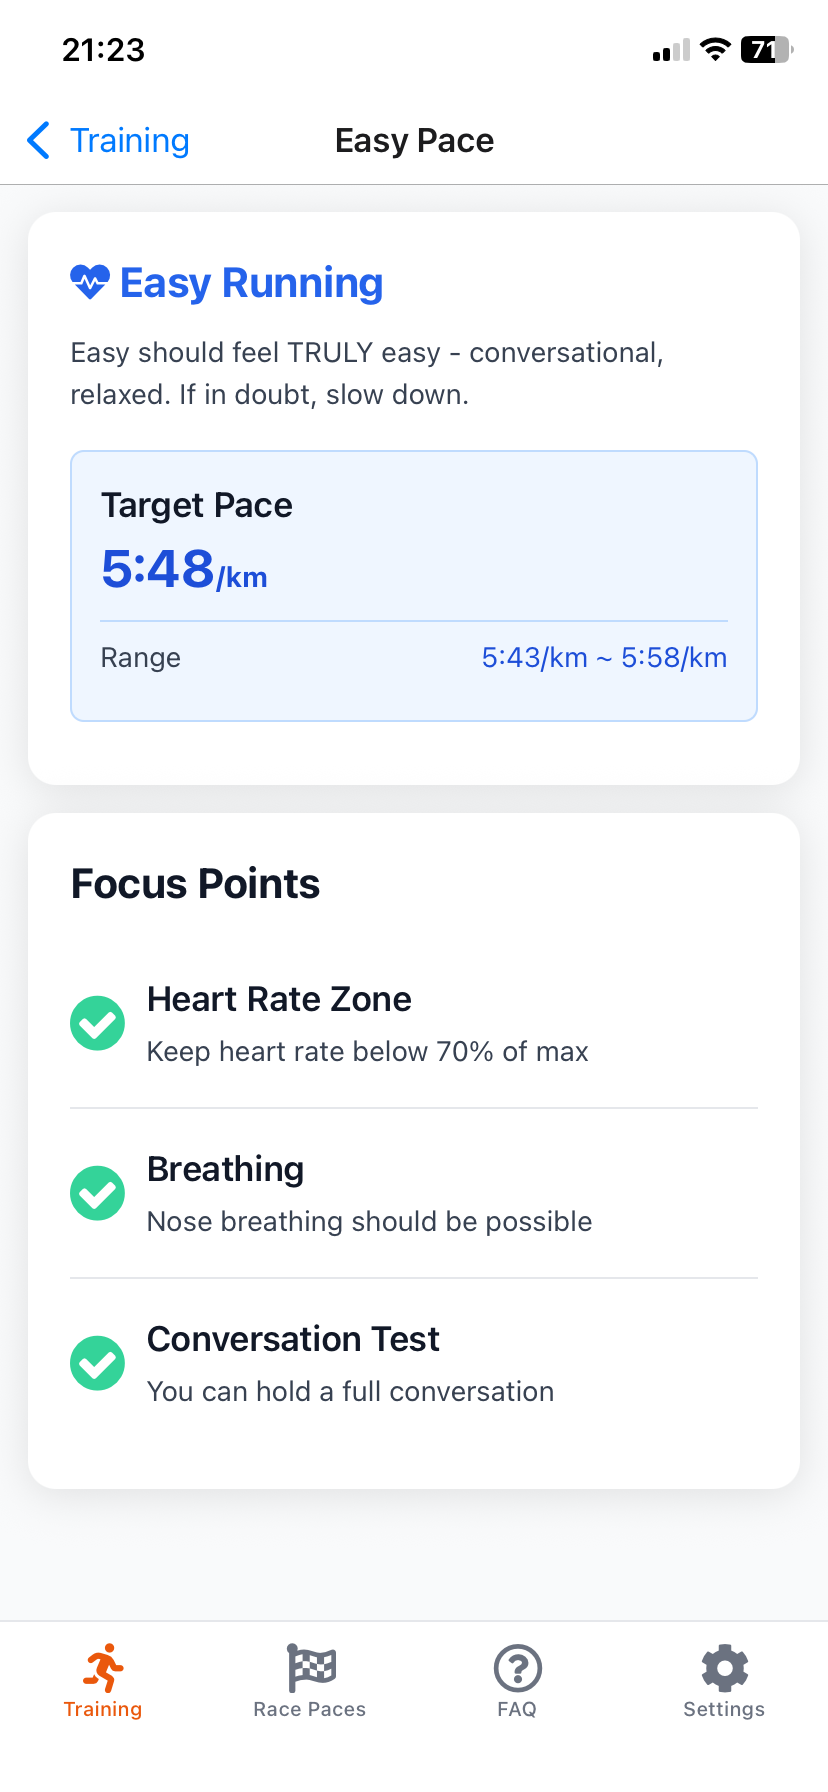Tap the clock time in status bar

[104, 50]
